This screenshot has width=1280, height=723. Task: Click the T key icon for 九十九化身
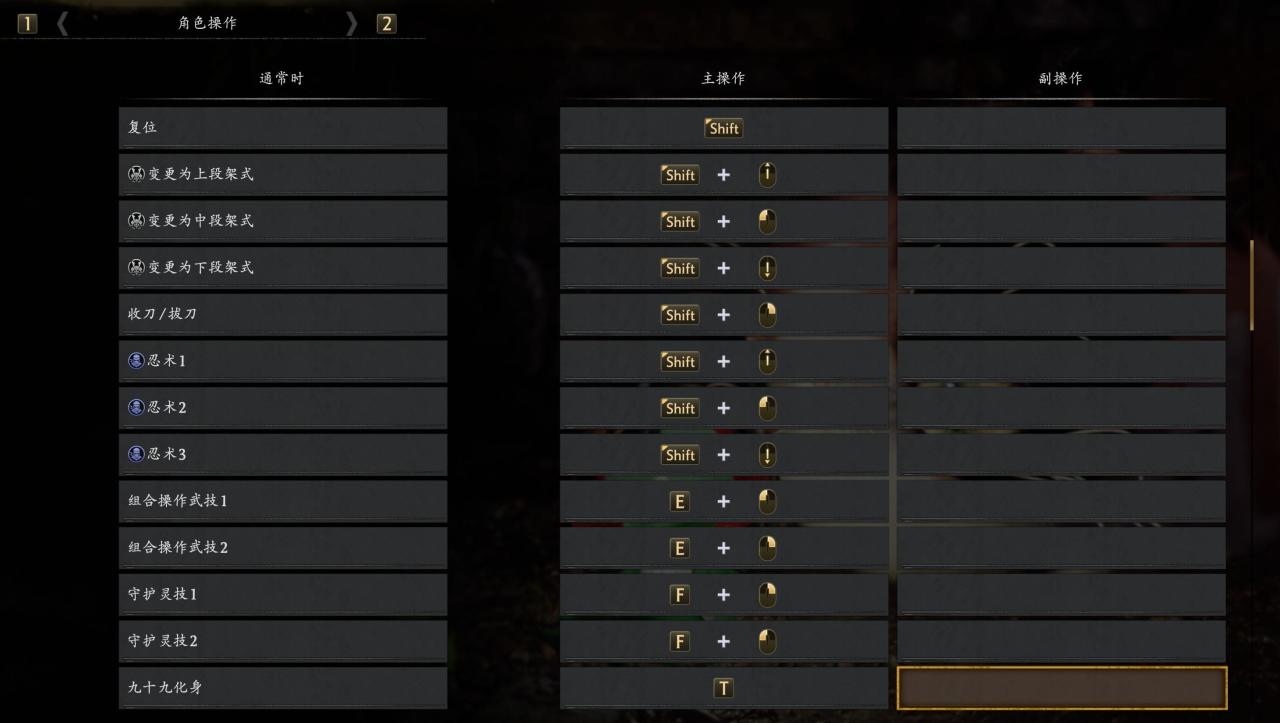click(x=723, y=688)
